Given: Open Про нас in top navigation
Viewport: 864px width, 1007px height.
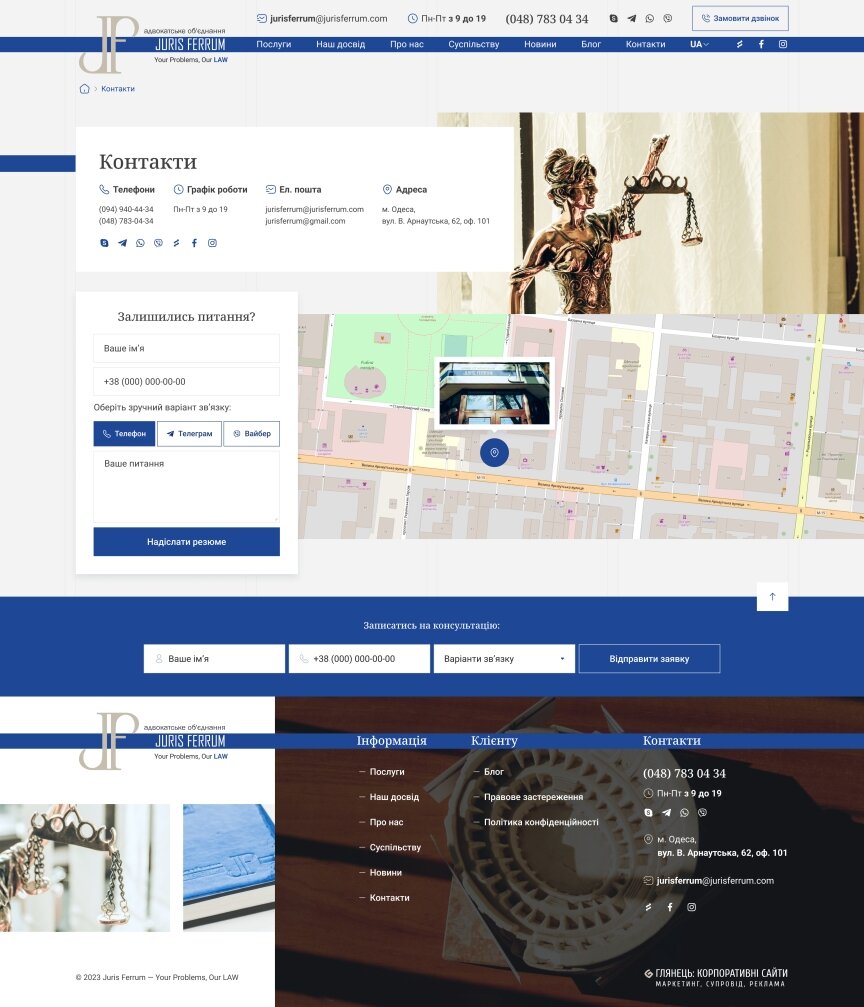Looking at the screenshot, I should 407,44.
